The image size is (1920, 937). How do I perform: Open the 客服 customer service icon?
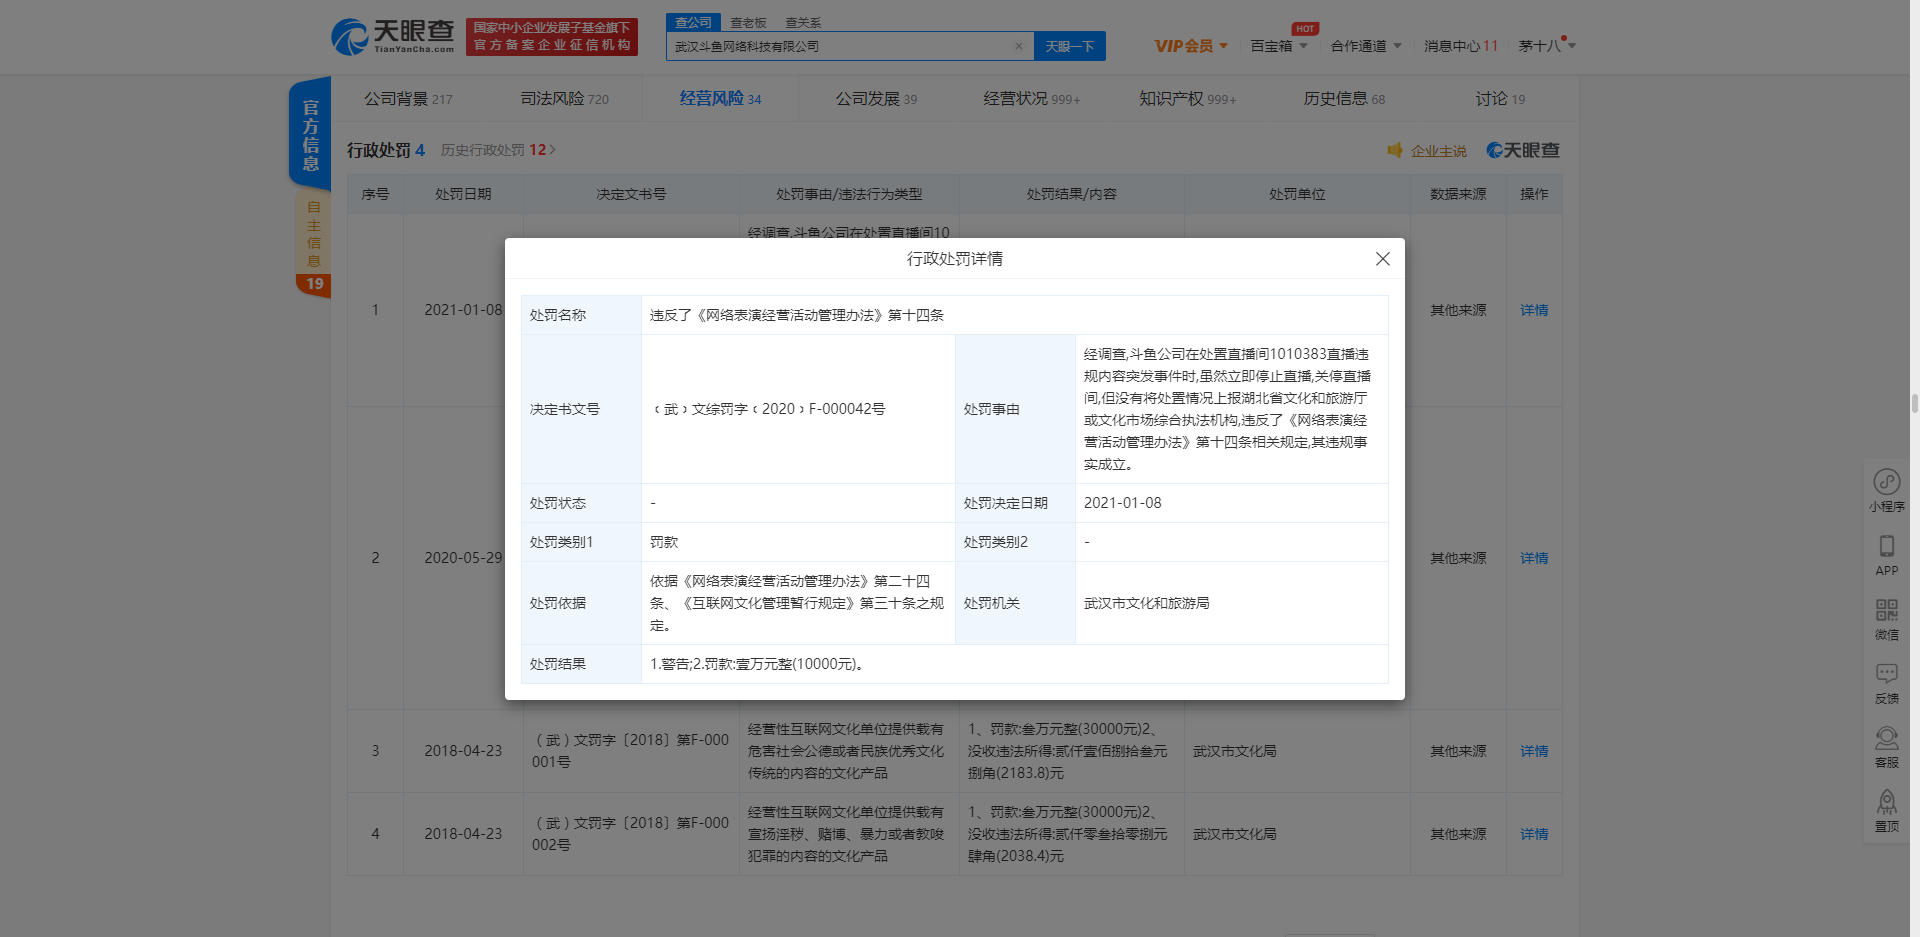click(x=1887, y=747)
